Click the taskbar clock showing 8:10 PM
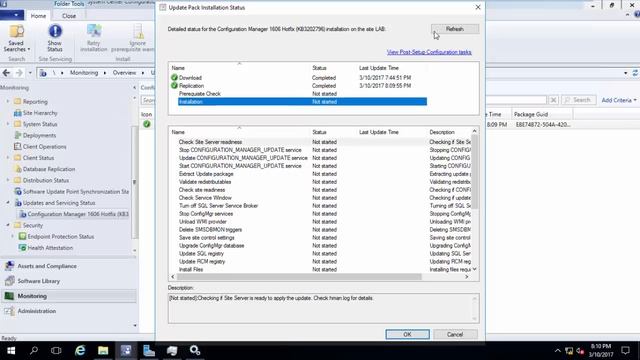The width and height of the screenshot is (640, 360). [x=601, y=350]
